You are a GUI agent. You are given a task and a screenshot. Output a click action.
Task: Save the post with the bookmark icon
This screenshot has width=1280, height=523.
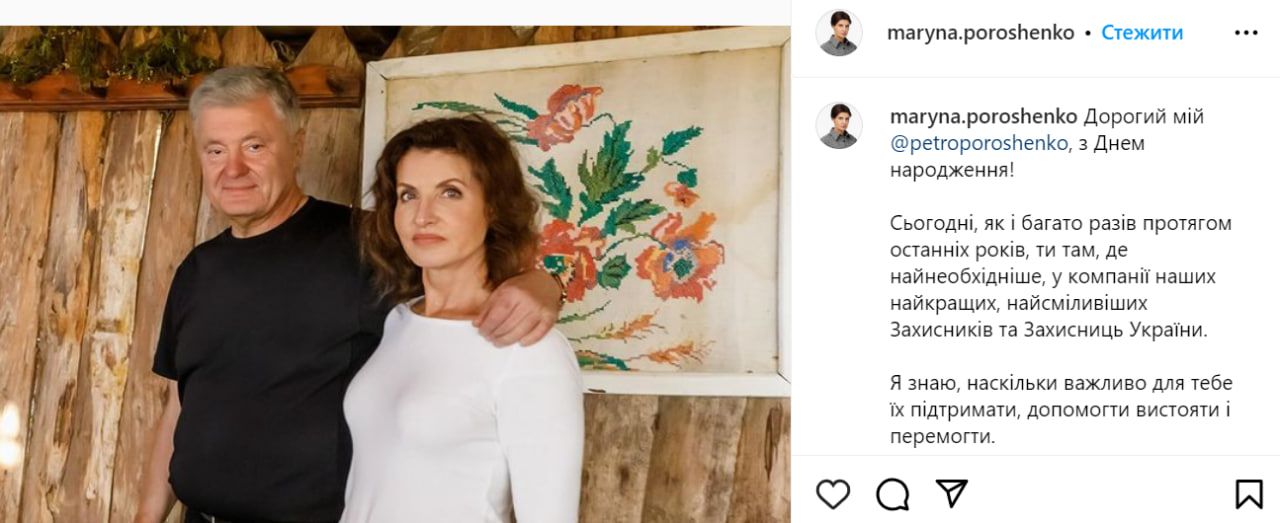(1248, 493)
